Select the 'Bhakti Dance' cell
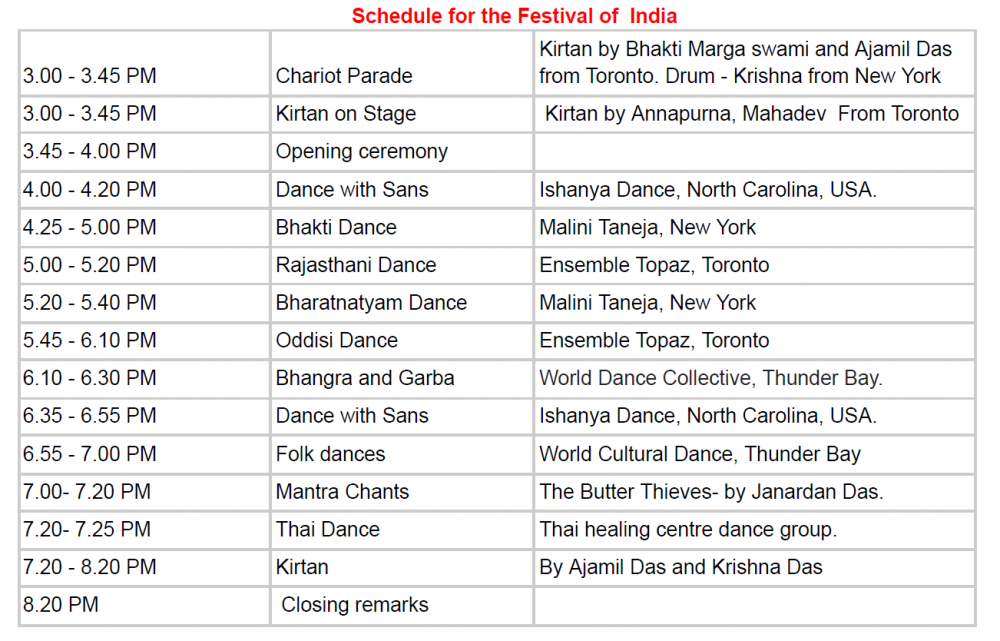This screenshot has width=1000, height=641. pos(402,227)
